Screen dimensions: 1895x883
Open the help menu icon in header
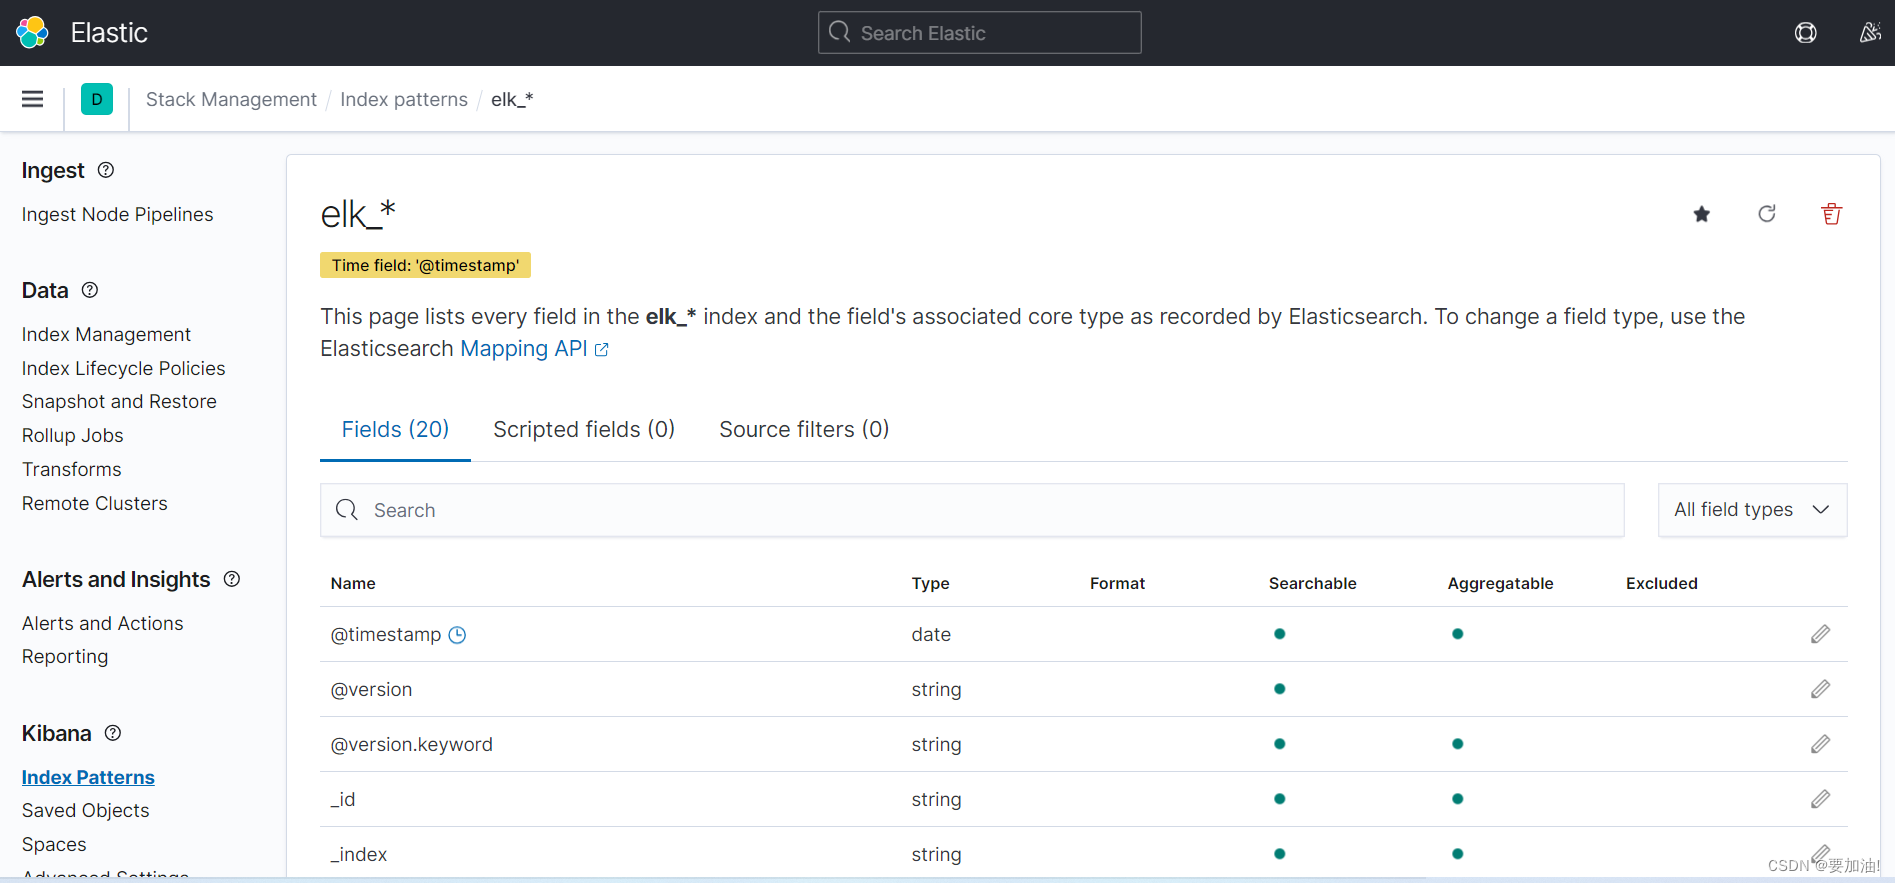tap(1805, 33)
